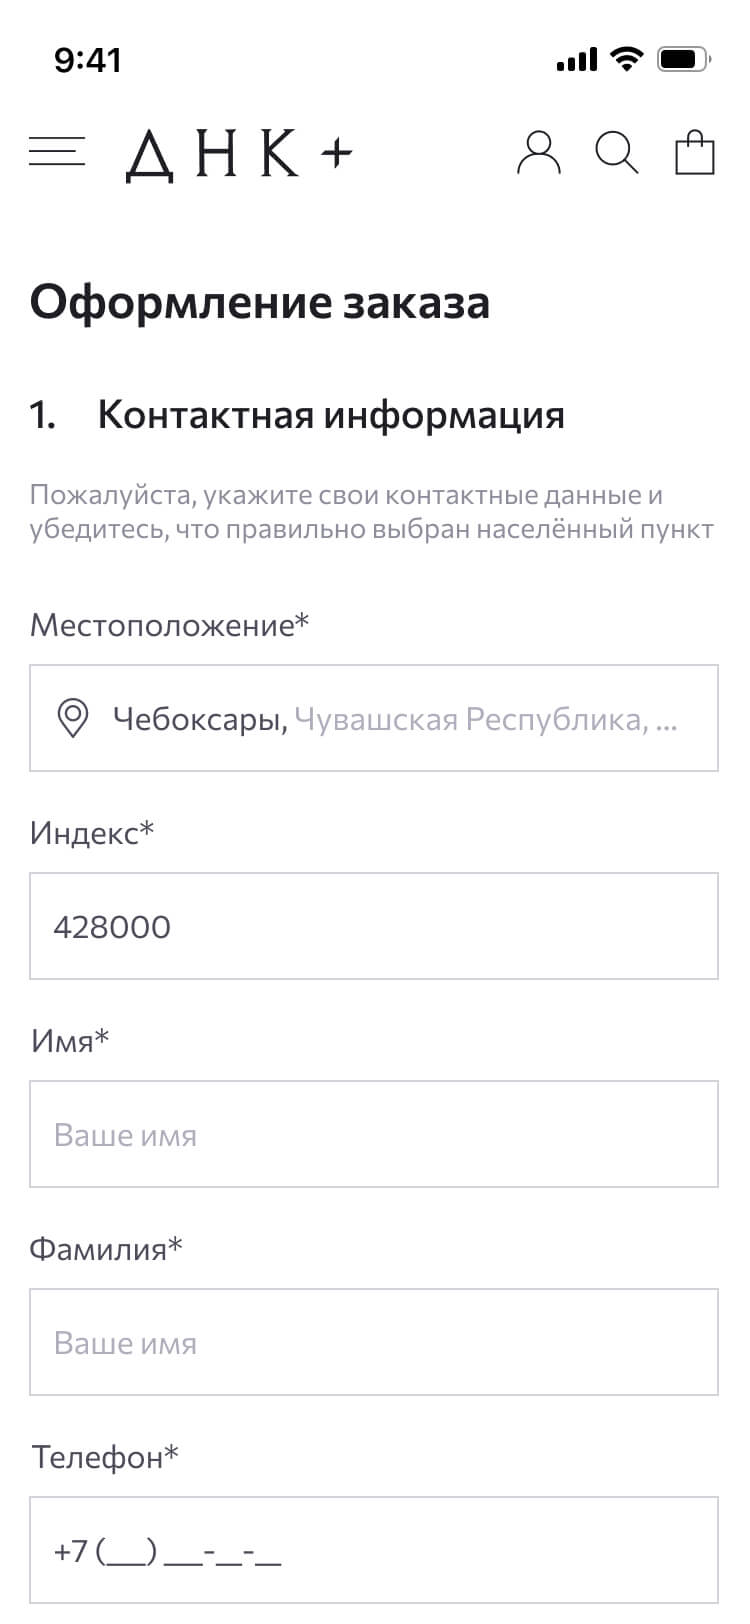Click the contact details instruction text
The height and width of the screenshot is (1624, 750).
pyautogui.click(x=371, y=511)
